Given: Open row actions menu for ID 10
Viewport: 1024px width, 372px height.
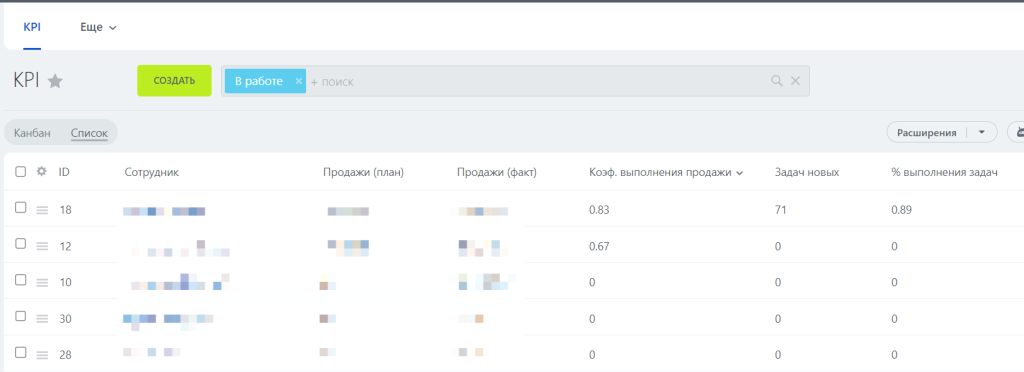Looking at the screenshot, I should 42,283.
